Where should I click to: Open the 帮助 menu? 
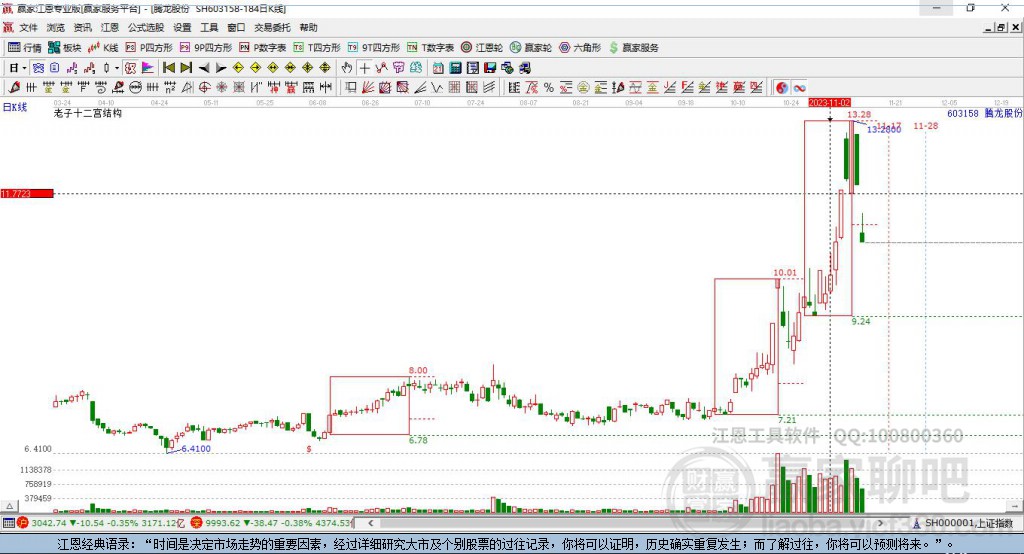click(308, 27)
